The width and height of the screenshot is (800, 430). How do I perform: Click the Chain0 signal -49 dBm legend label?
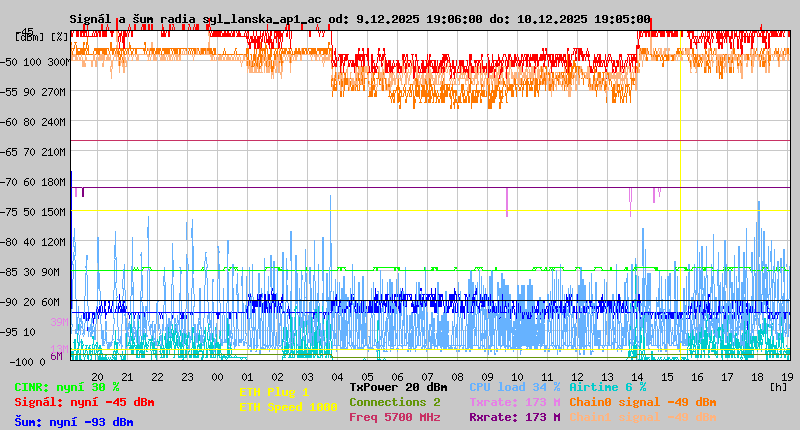642,402
